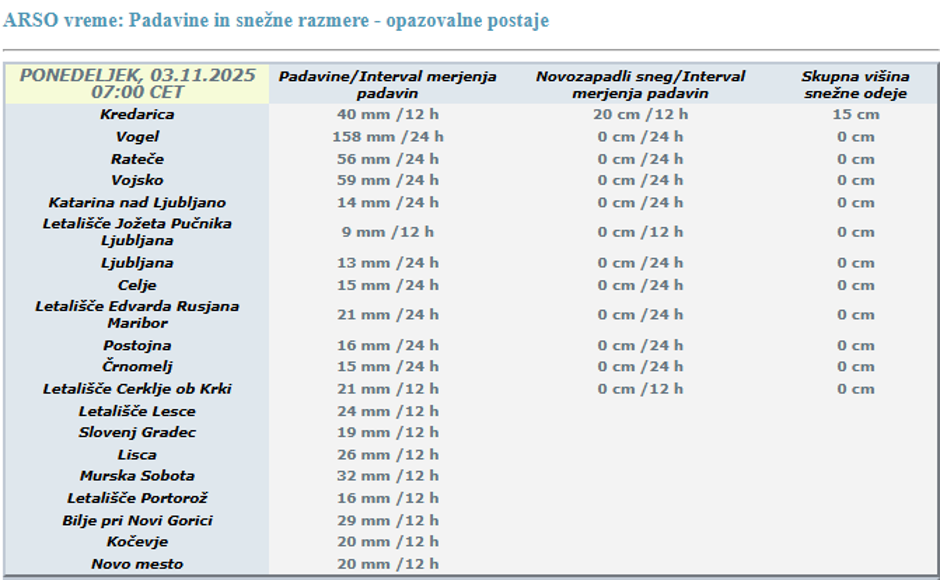Click Letališče Edvarda Rusjana Maribor station name

(137, 315)
